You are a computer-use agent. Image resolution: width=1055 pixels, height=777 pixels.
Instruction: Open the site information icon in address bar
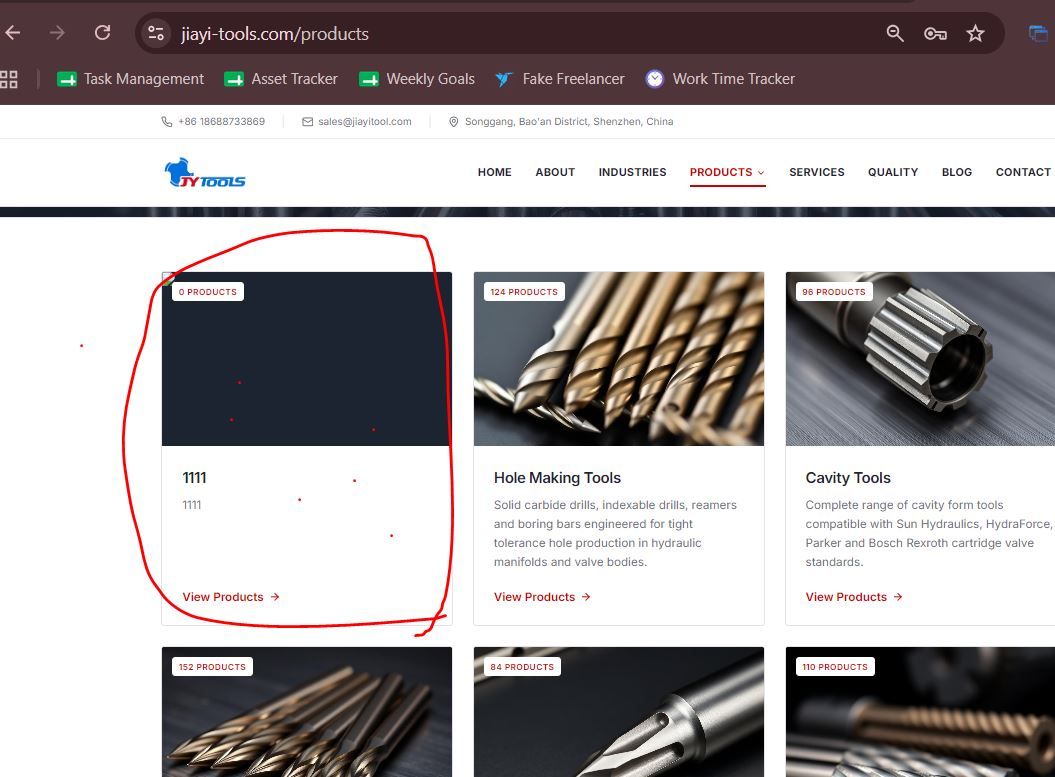[156, 33]
